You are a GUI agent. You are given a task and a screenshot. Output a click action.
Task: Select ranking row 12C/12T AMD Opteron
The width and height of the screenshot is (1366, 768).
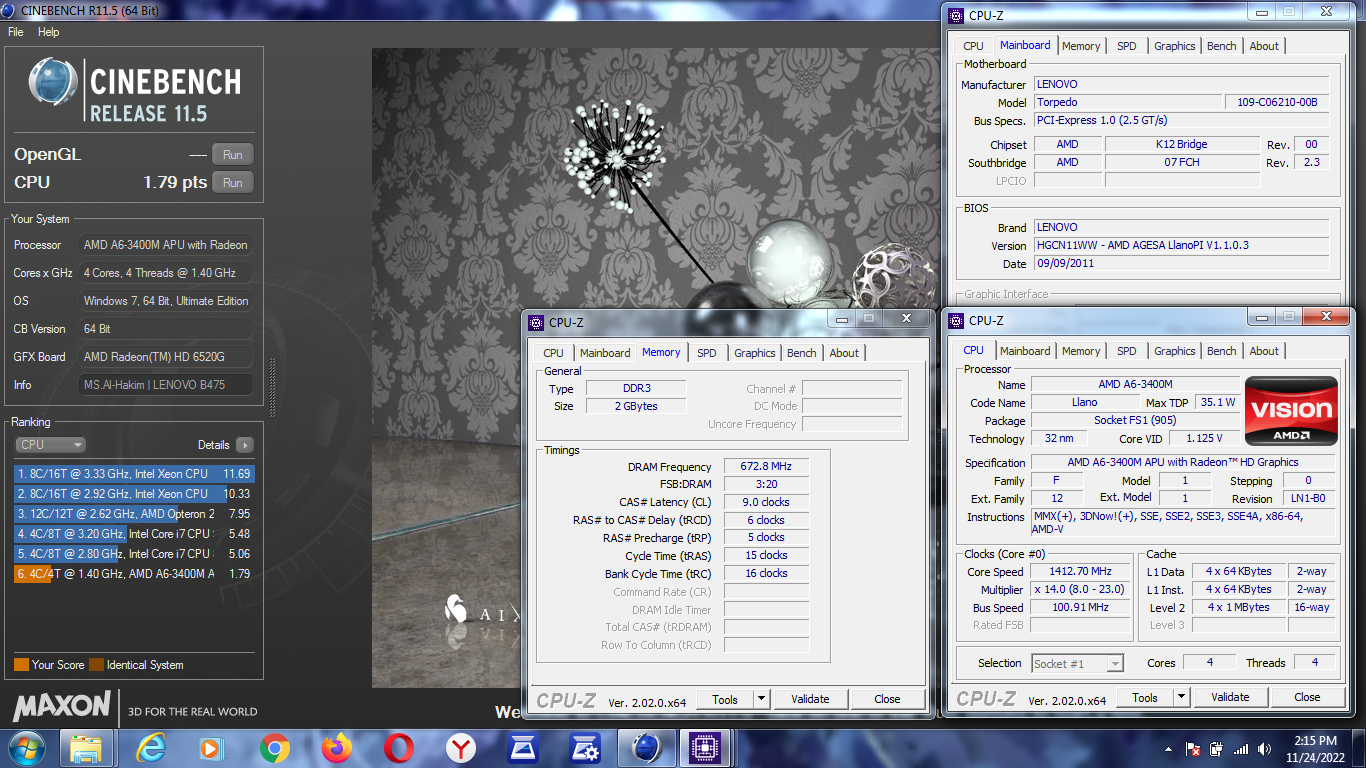tap(134, 514)
